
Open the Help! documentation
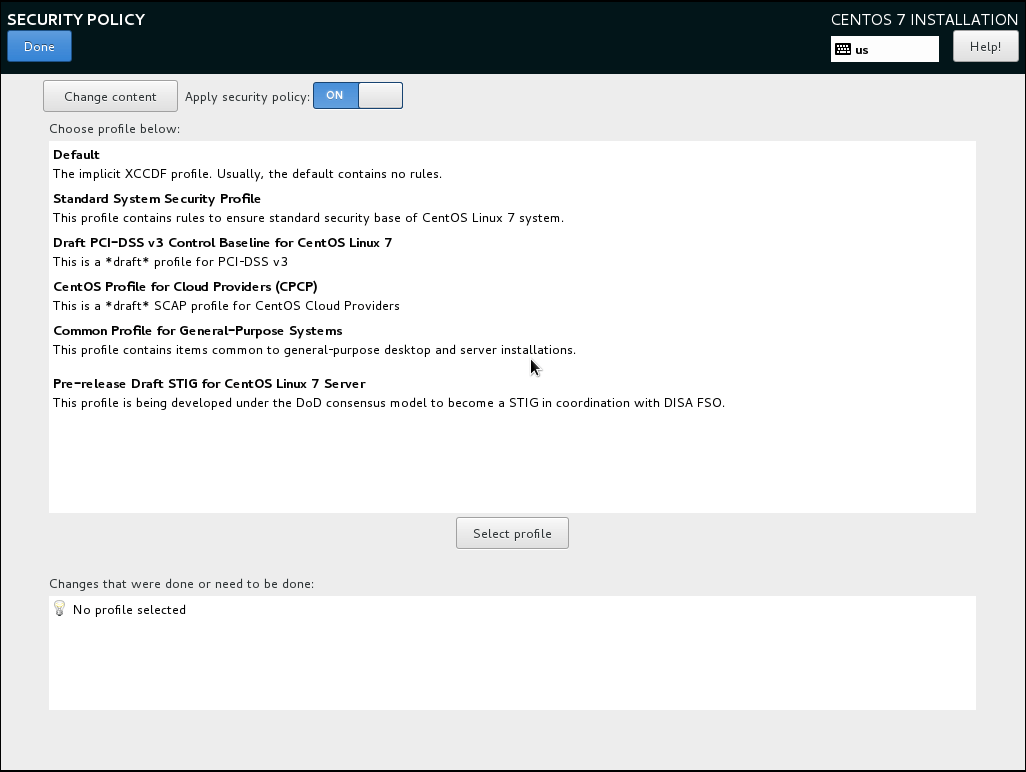click(x=985, y=46)
